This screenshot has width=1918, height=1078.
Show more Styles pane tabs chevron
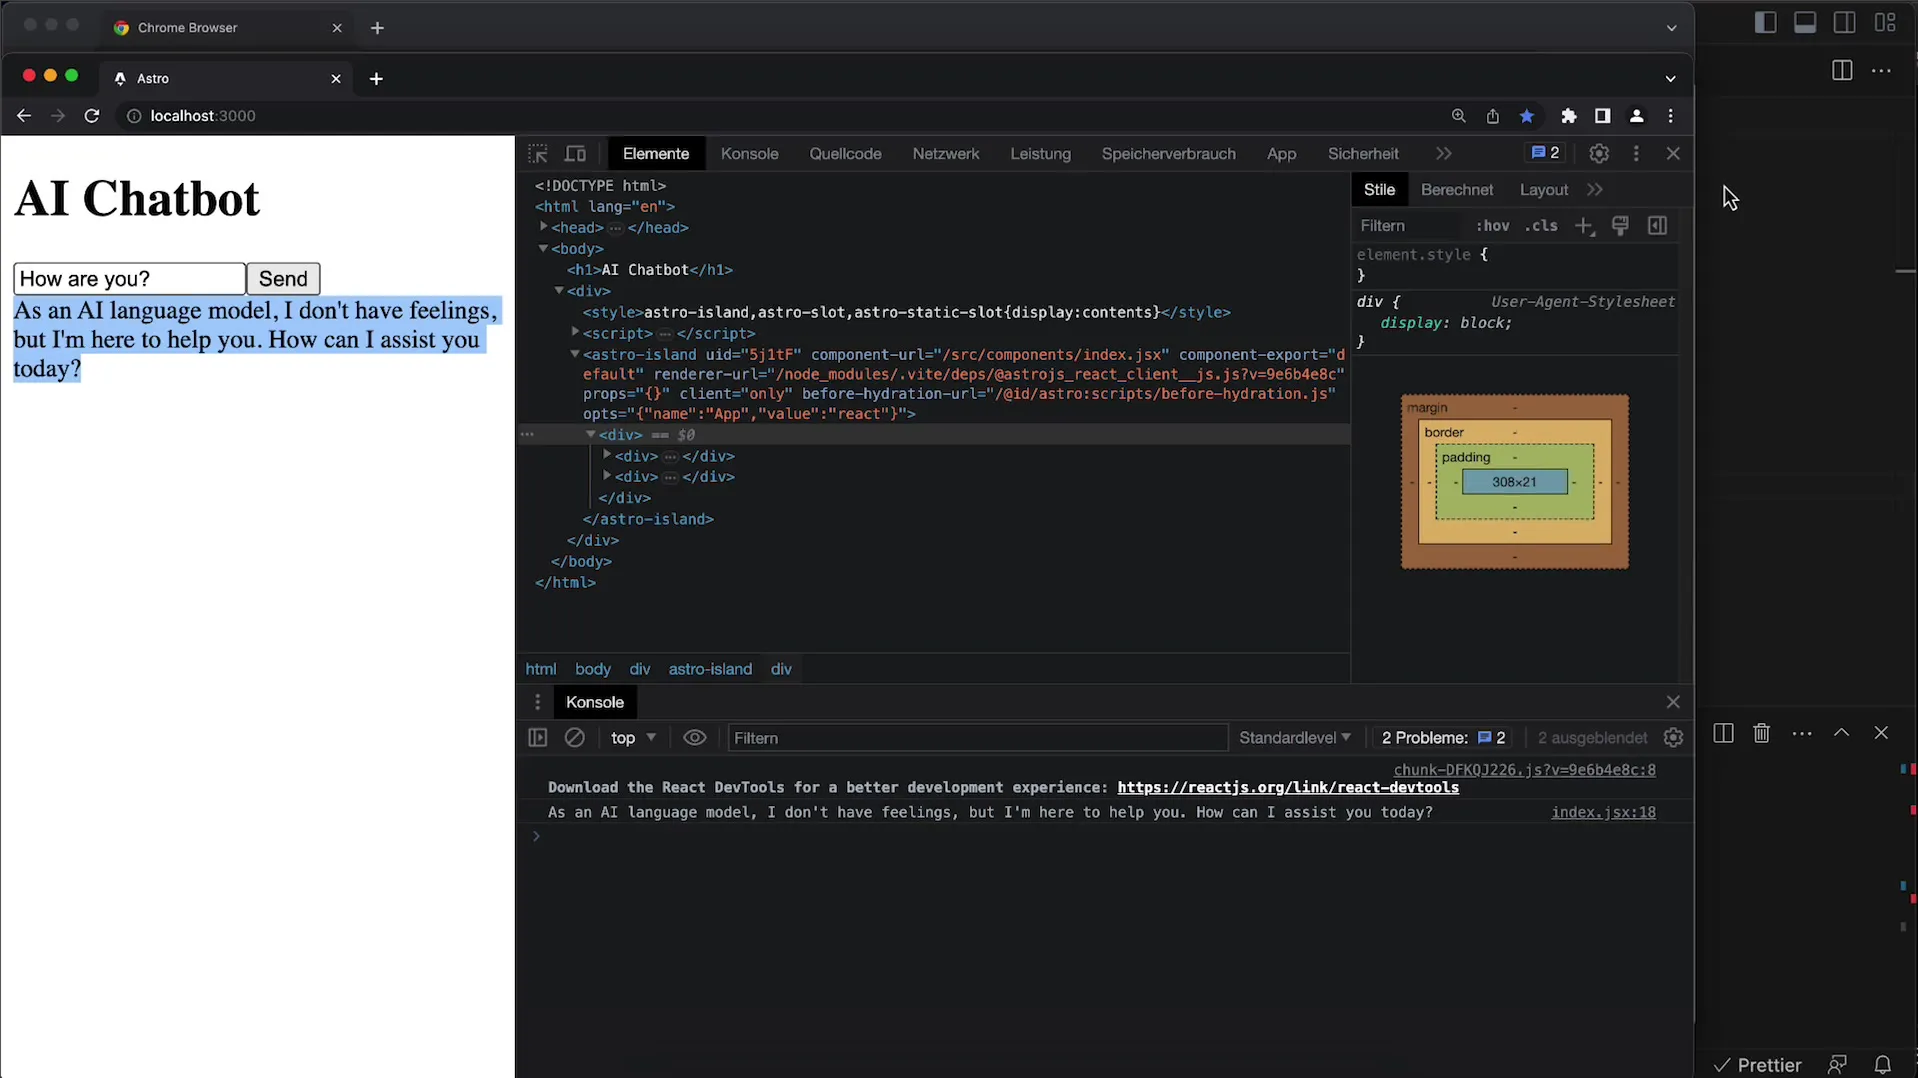coord(1595,190)
